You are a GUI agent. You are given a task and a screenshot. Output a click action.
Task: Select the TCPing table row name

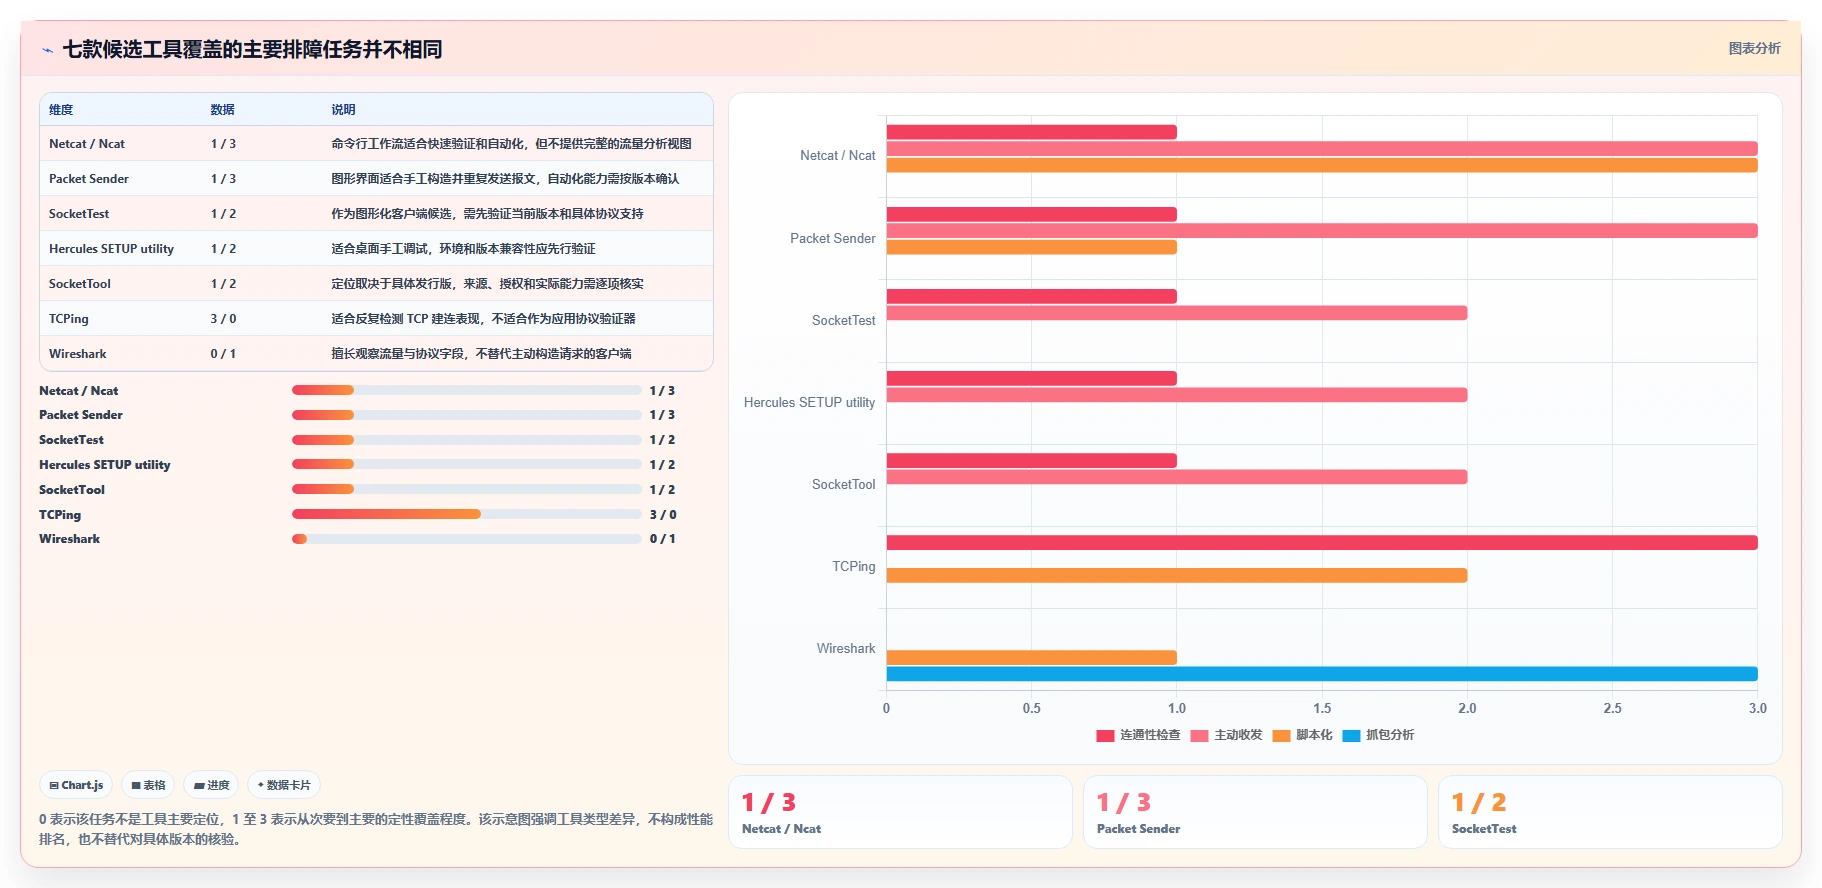(69, 319)
